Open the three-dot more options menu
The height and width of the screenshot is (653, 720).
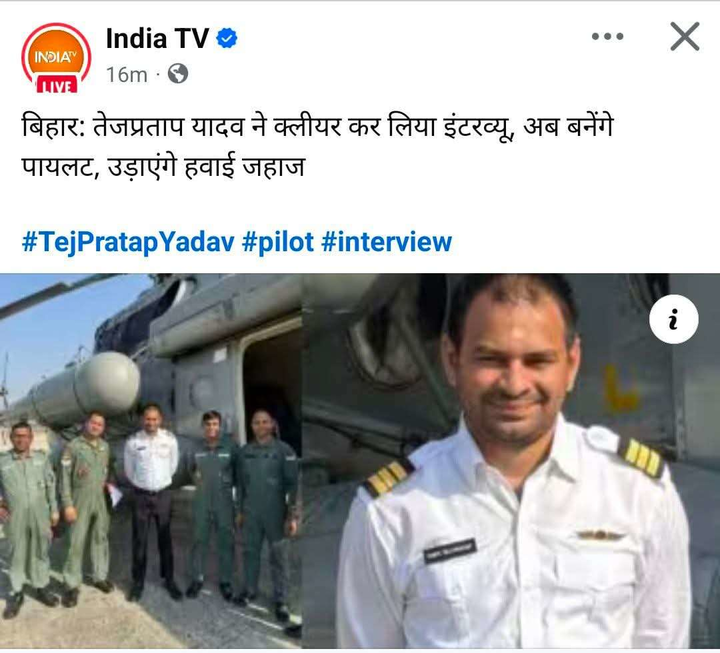click(x=607, y=36)
